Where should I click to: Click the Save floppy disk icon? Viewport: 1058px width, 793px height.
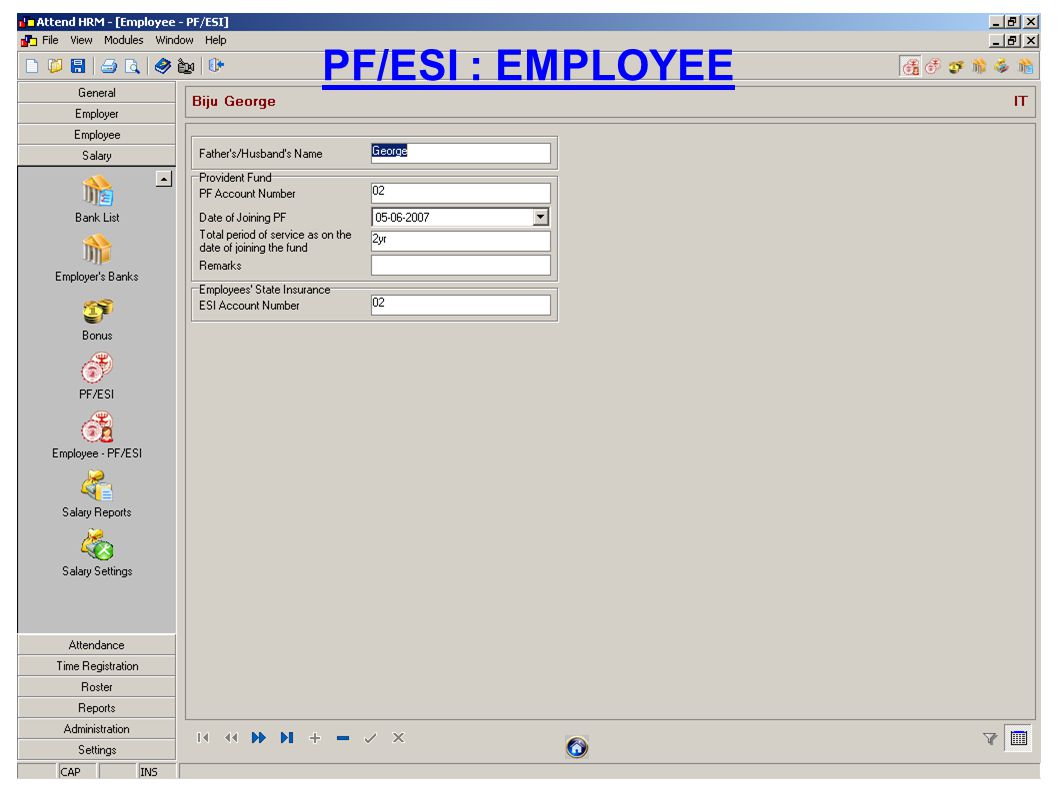click(78, 66)
